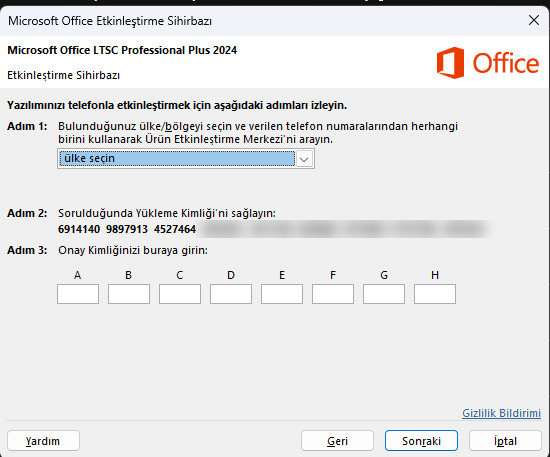The height and width of the screenshot is (457, 550).
Task: Click input field F for confirmation ID
Action: click(333, 294)
